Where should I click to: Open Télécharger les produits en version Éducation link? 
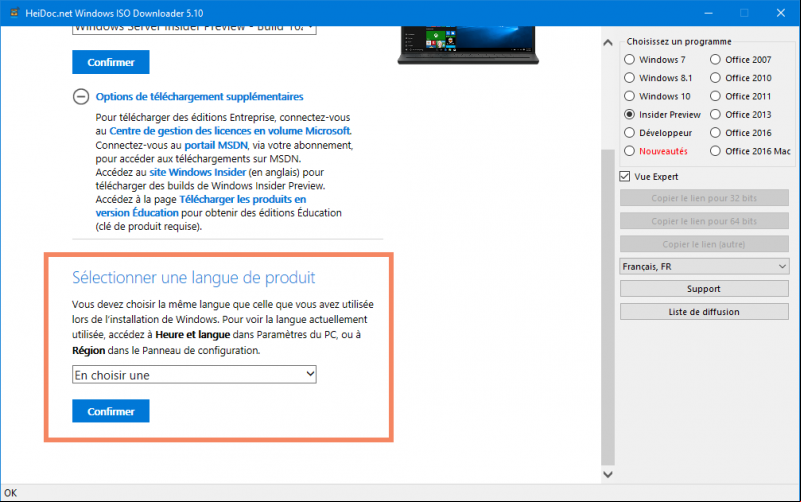(201, 206)
